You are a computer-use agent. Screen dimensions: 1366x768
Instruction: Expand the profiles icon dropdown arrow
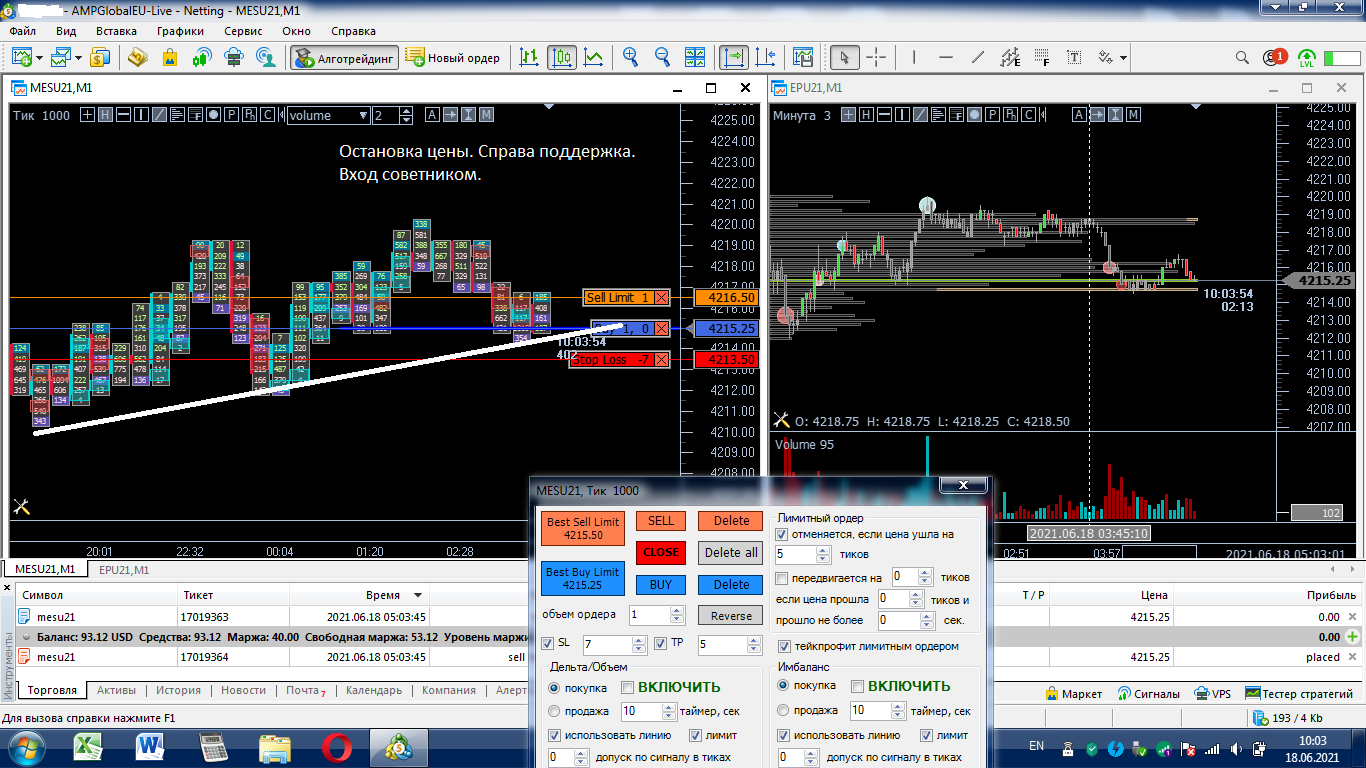point(79,58)
